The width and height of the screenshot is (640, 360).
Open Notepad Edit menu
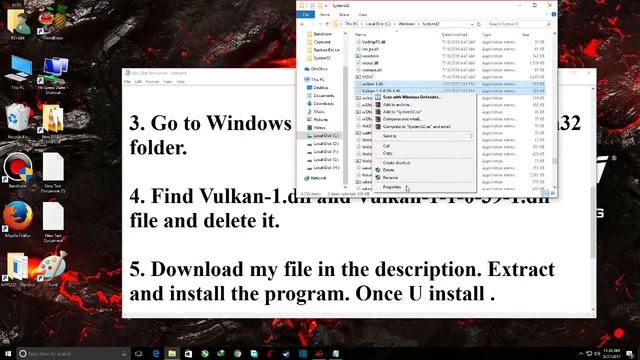point(138,82)
